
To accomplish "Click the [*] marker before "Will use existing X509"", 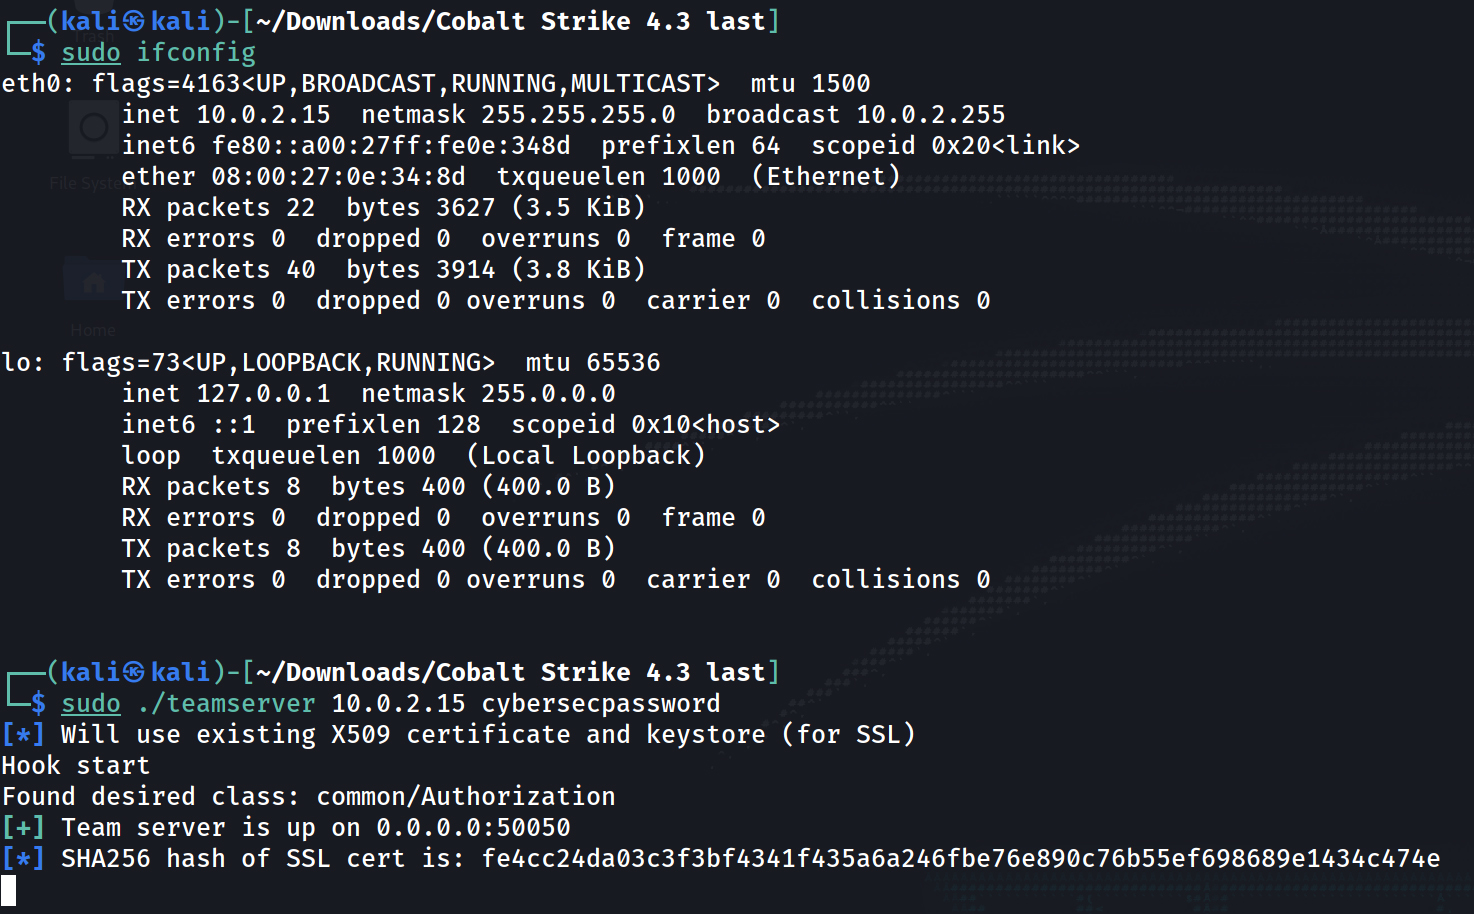I will tap(23, 735).
